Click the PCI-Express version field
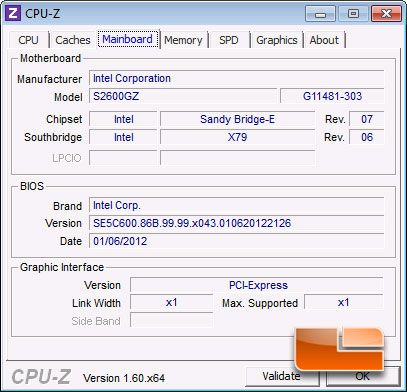407x392 pixels. pyautogui.click(x=257, y=285)
